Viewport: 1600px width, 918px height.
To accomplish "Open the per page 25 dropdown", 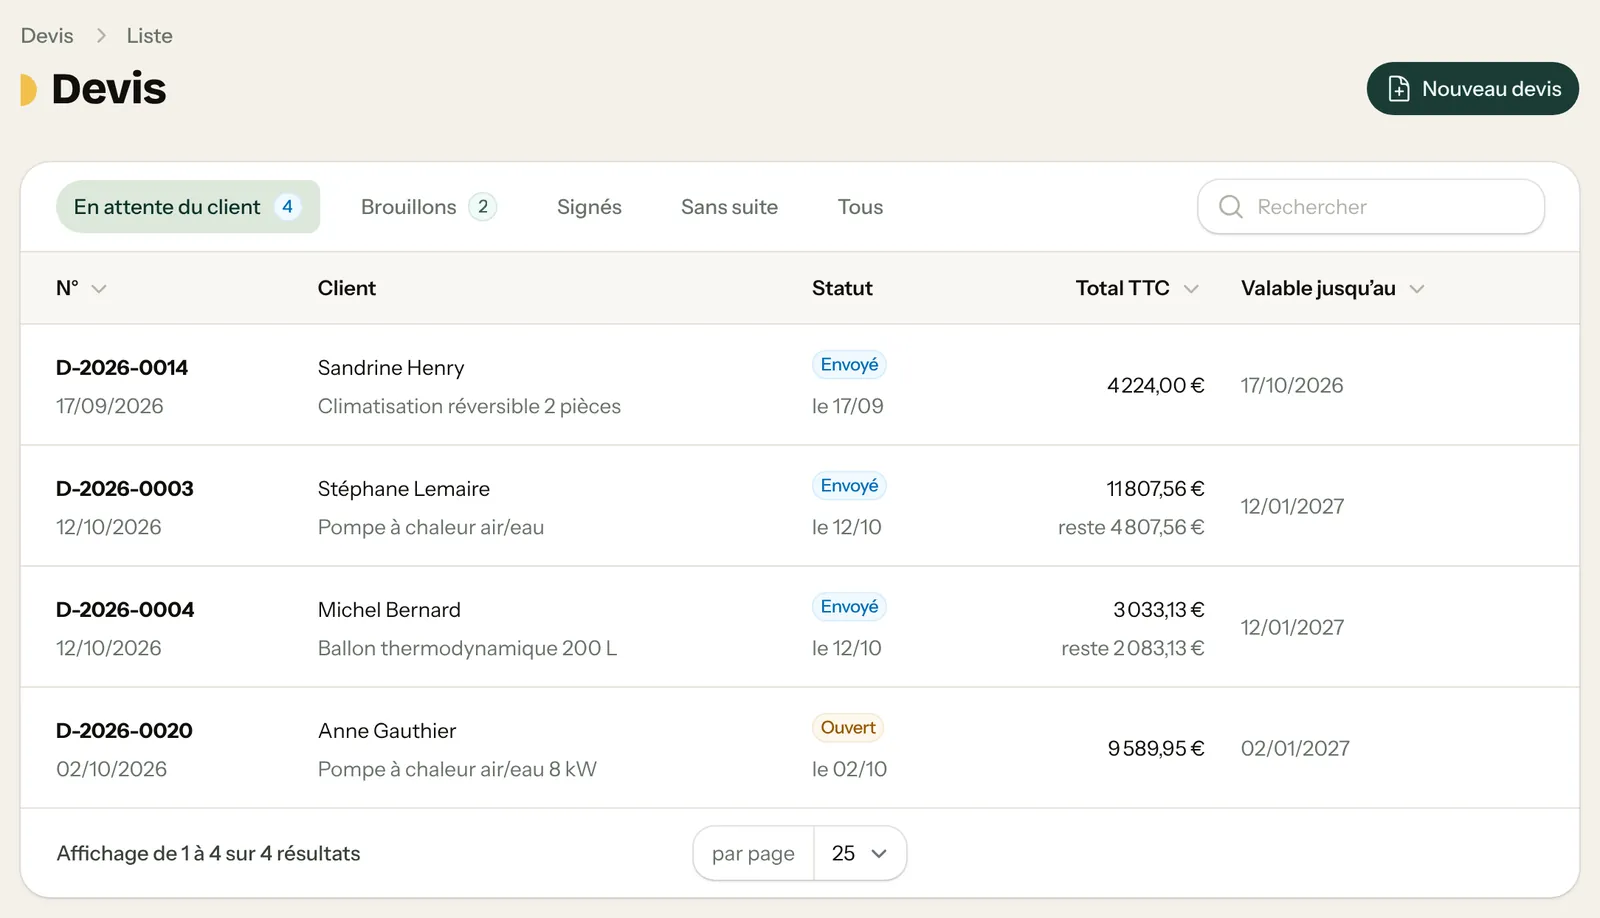I will (860, 853).
